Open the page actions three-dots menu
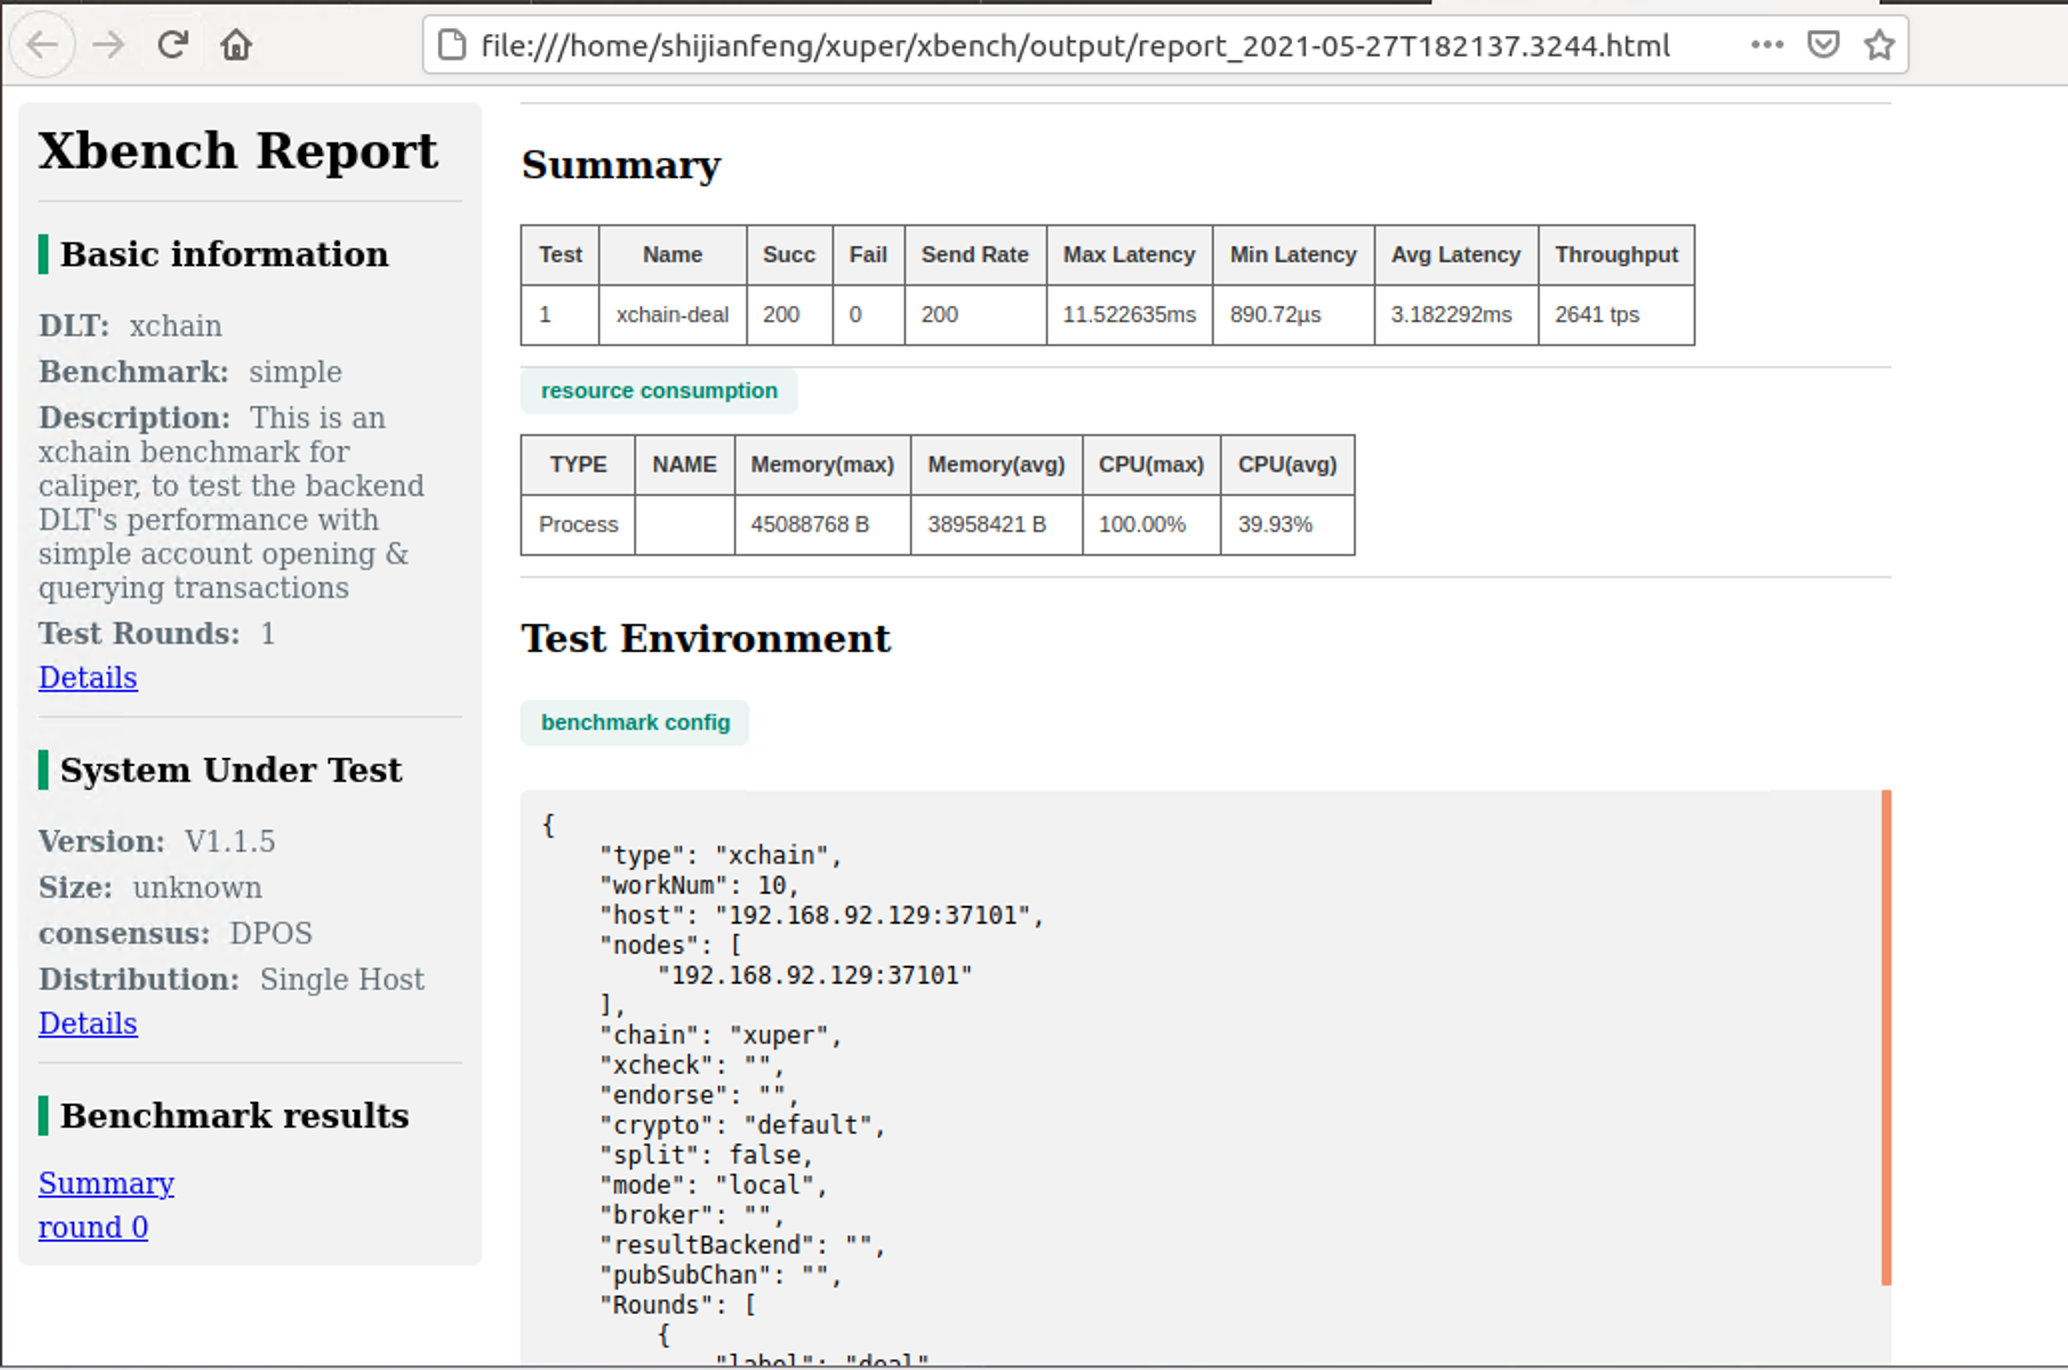 pos(1766,45)
